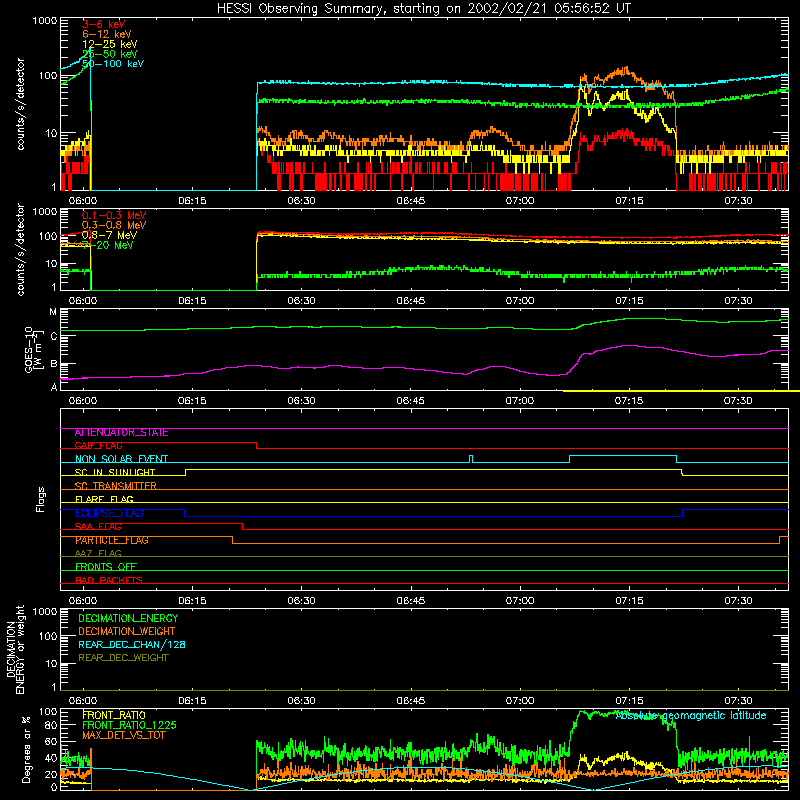Click the ECLIPSE_FLAG label
Image resolution: width=800 pixels, height=800 pixels.
(x=109, y=513)
